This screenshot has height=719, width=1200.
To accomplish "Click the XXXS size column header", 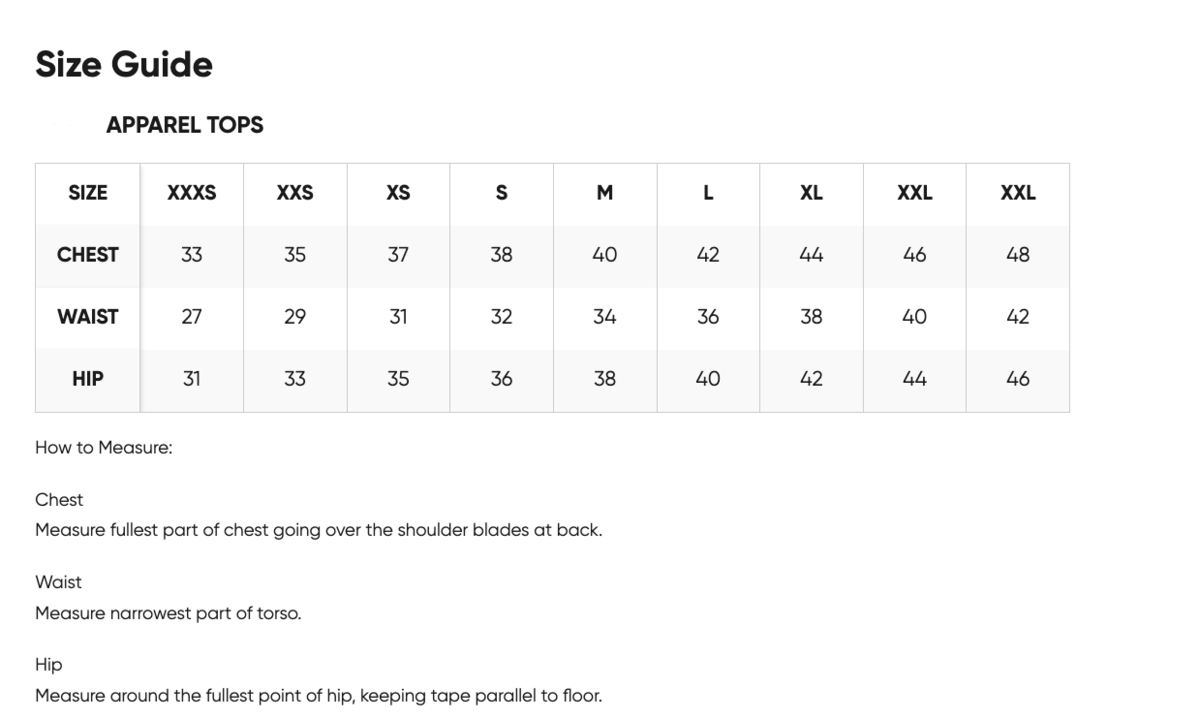I will click(x=192, y=193).
